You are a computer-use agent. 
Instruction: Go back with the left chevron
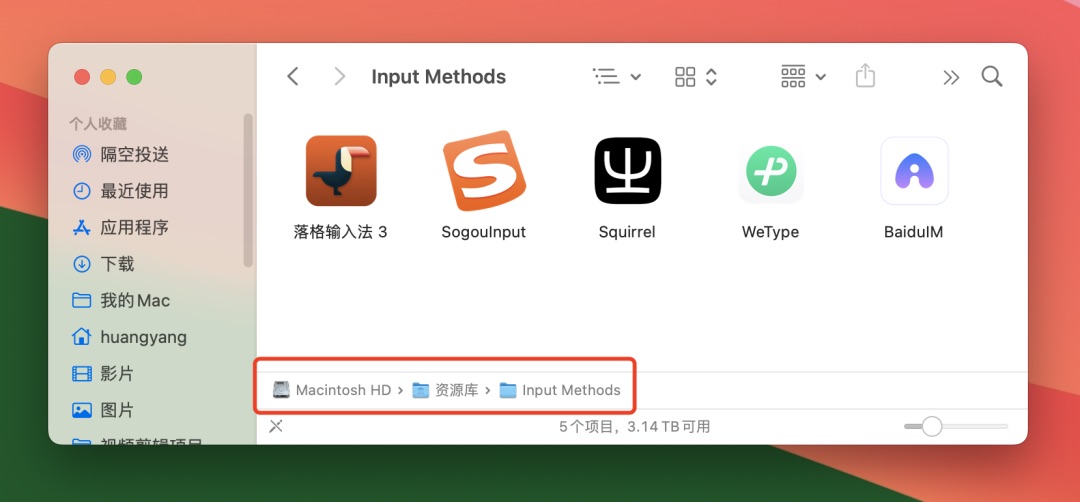click(x=293, y=76)
